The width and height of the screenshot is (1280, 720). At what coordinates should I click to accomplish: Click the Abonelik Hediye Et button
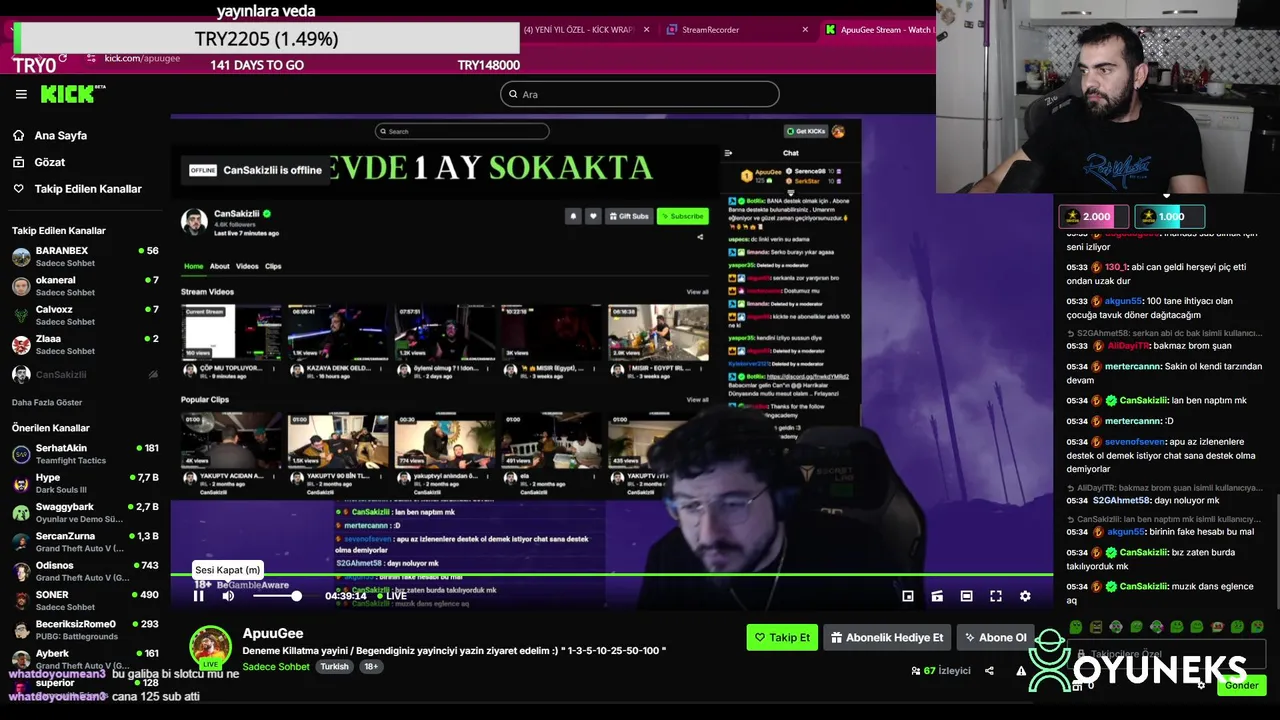887,637
